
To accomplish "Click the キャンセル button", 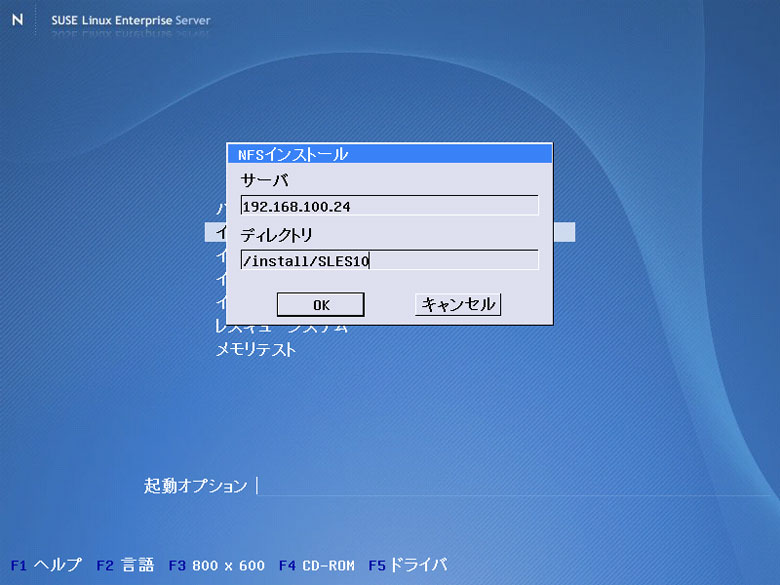I will click(458, 304).
